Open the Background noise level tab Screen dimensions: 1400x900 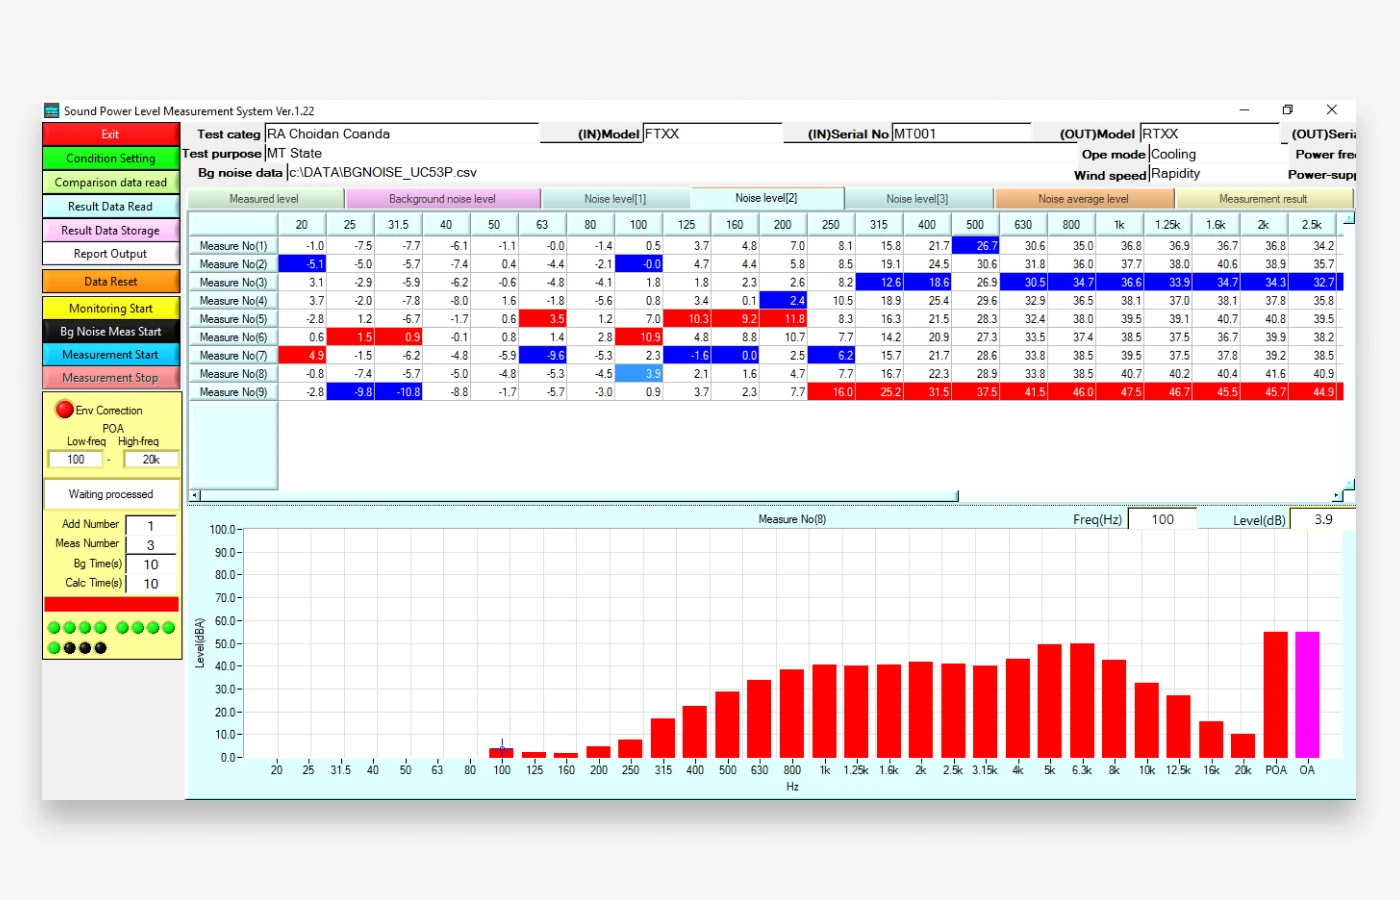pyautogui.click(x=442, y=199)
